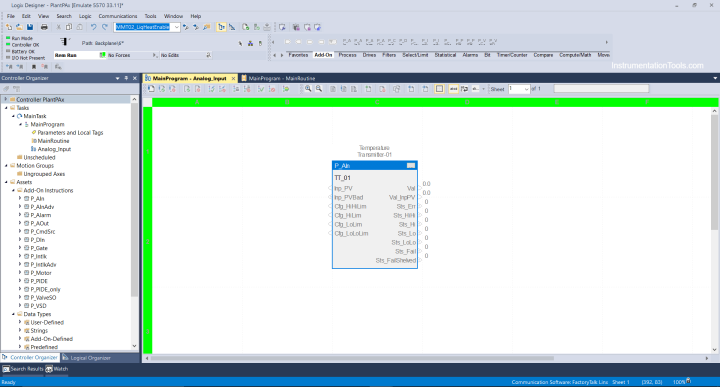Click the Undo arrow icon
The image size is (720, 387).
[94, 27]
